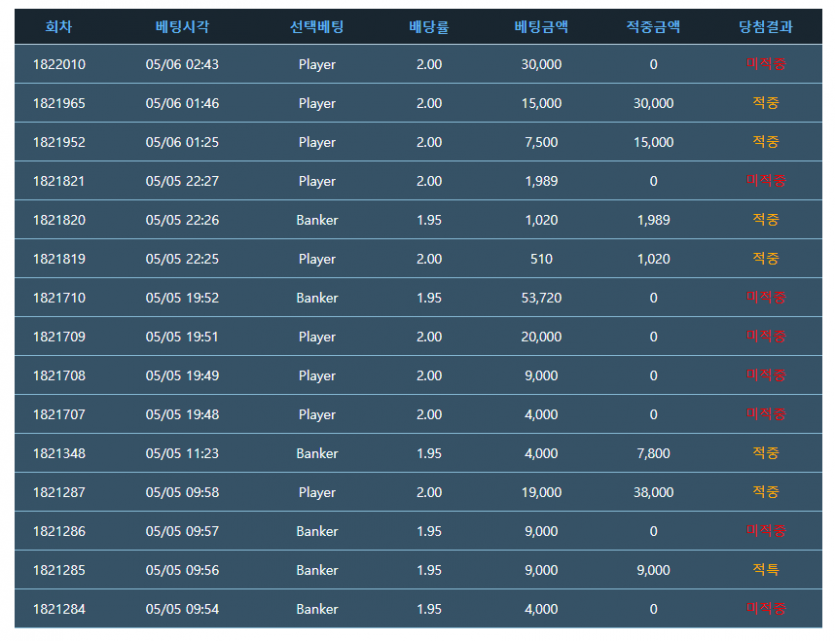Click the 회차 column header

[x=59, y=27]
